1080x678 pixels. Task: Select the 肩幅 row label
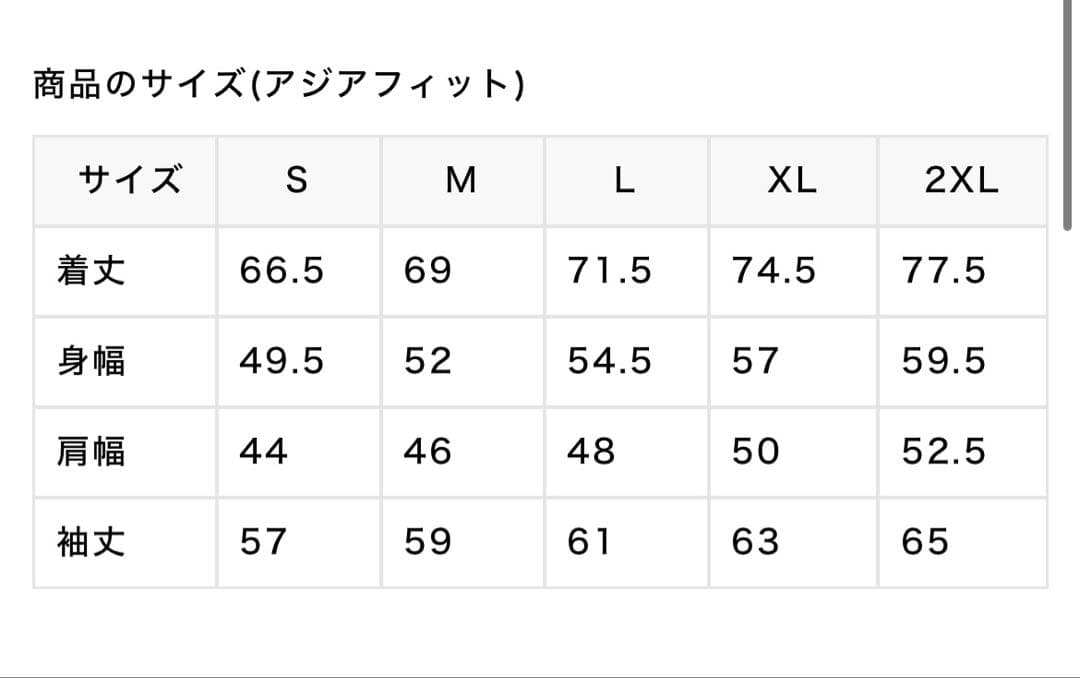[91, 452]
